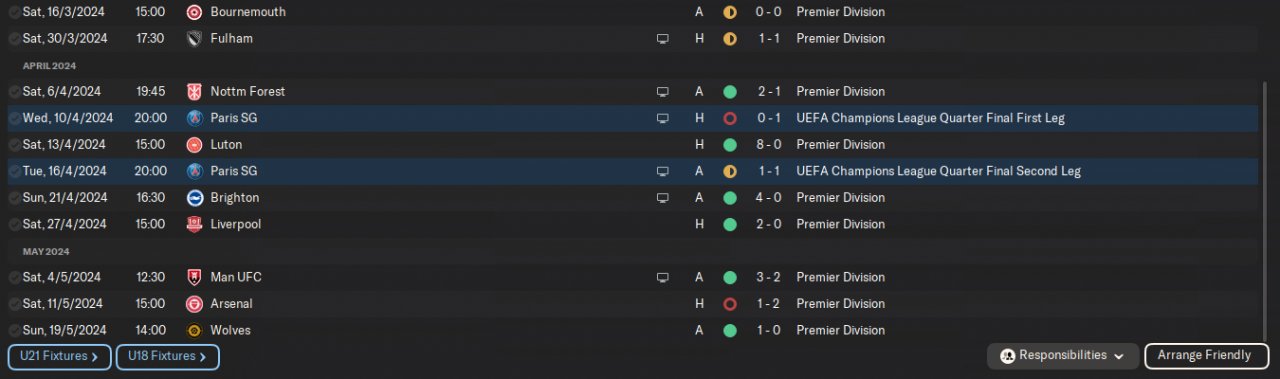Click TV broadcast icon on Fulham fixture
The image size is (1280, 379).
point(662,38)
